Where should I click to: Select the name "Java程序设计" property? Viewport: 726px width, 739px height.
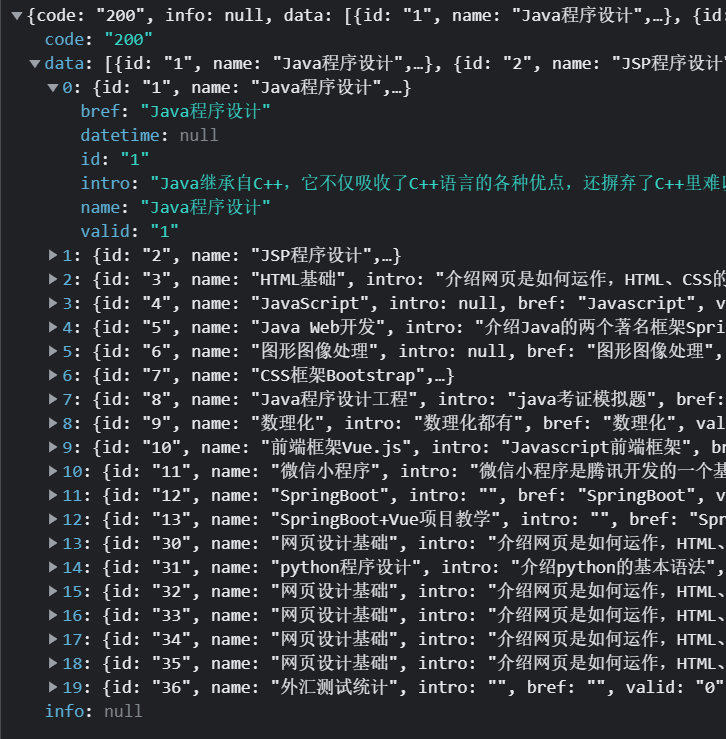(175, 207)
